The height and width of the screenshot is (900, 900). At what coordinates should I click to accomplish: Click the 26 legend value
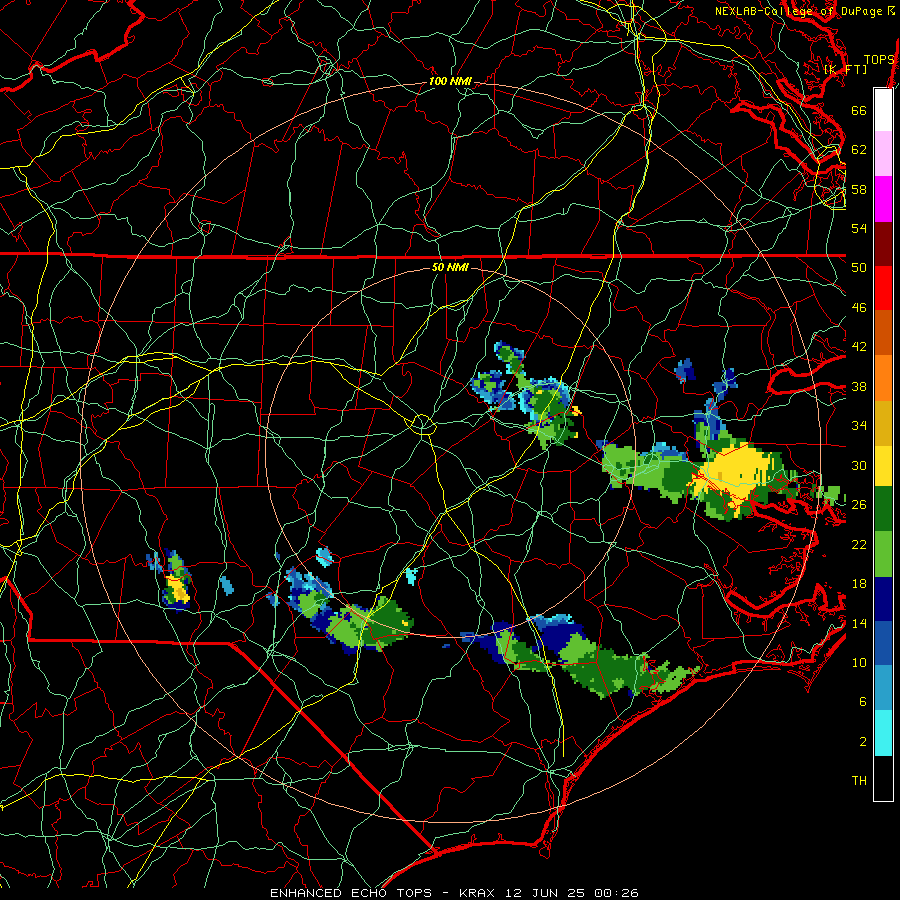click(x=859, y=505)
